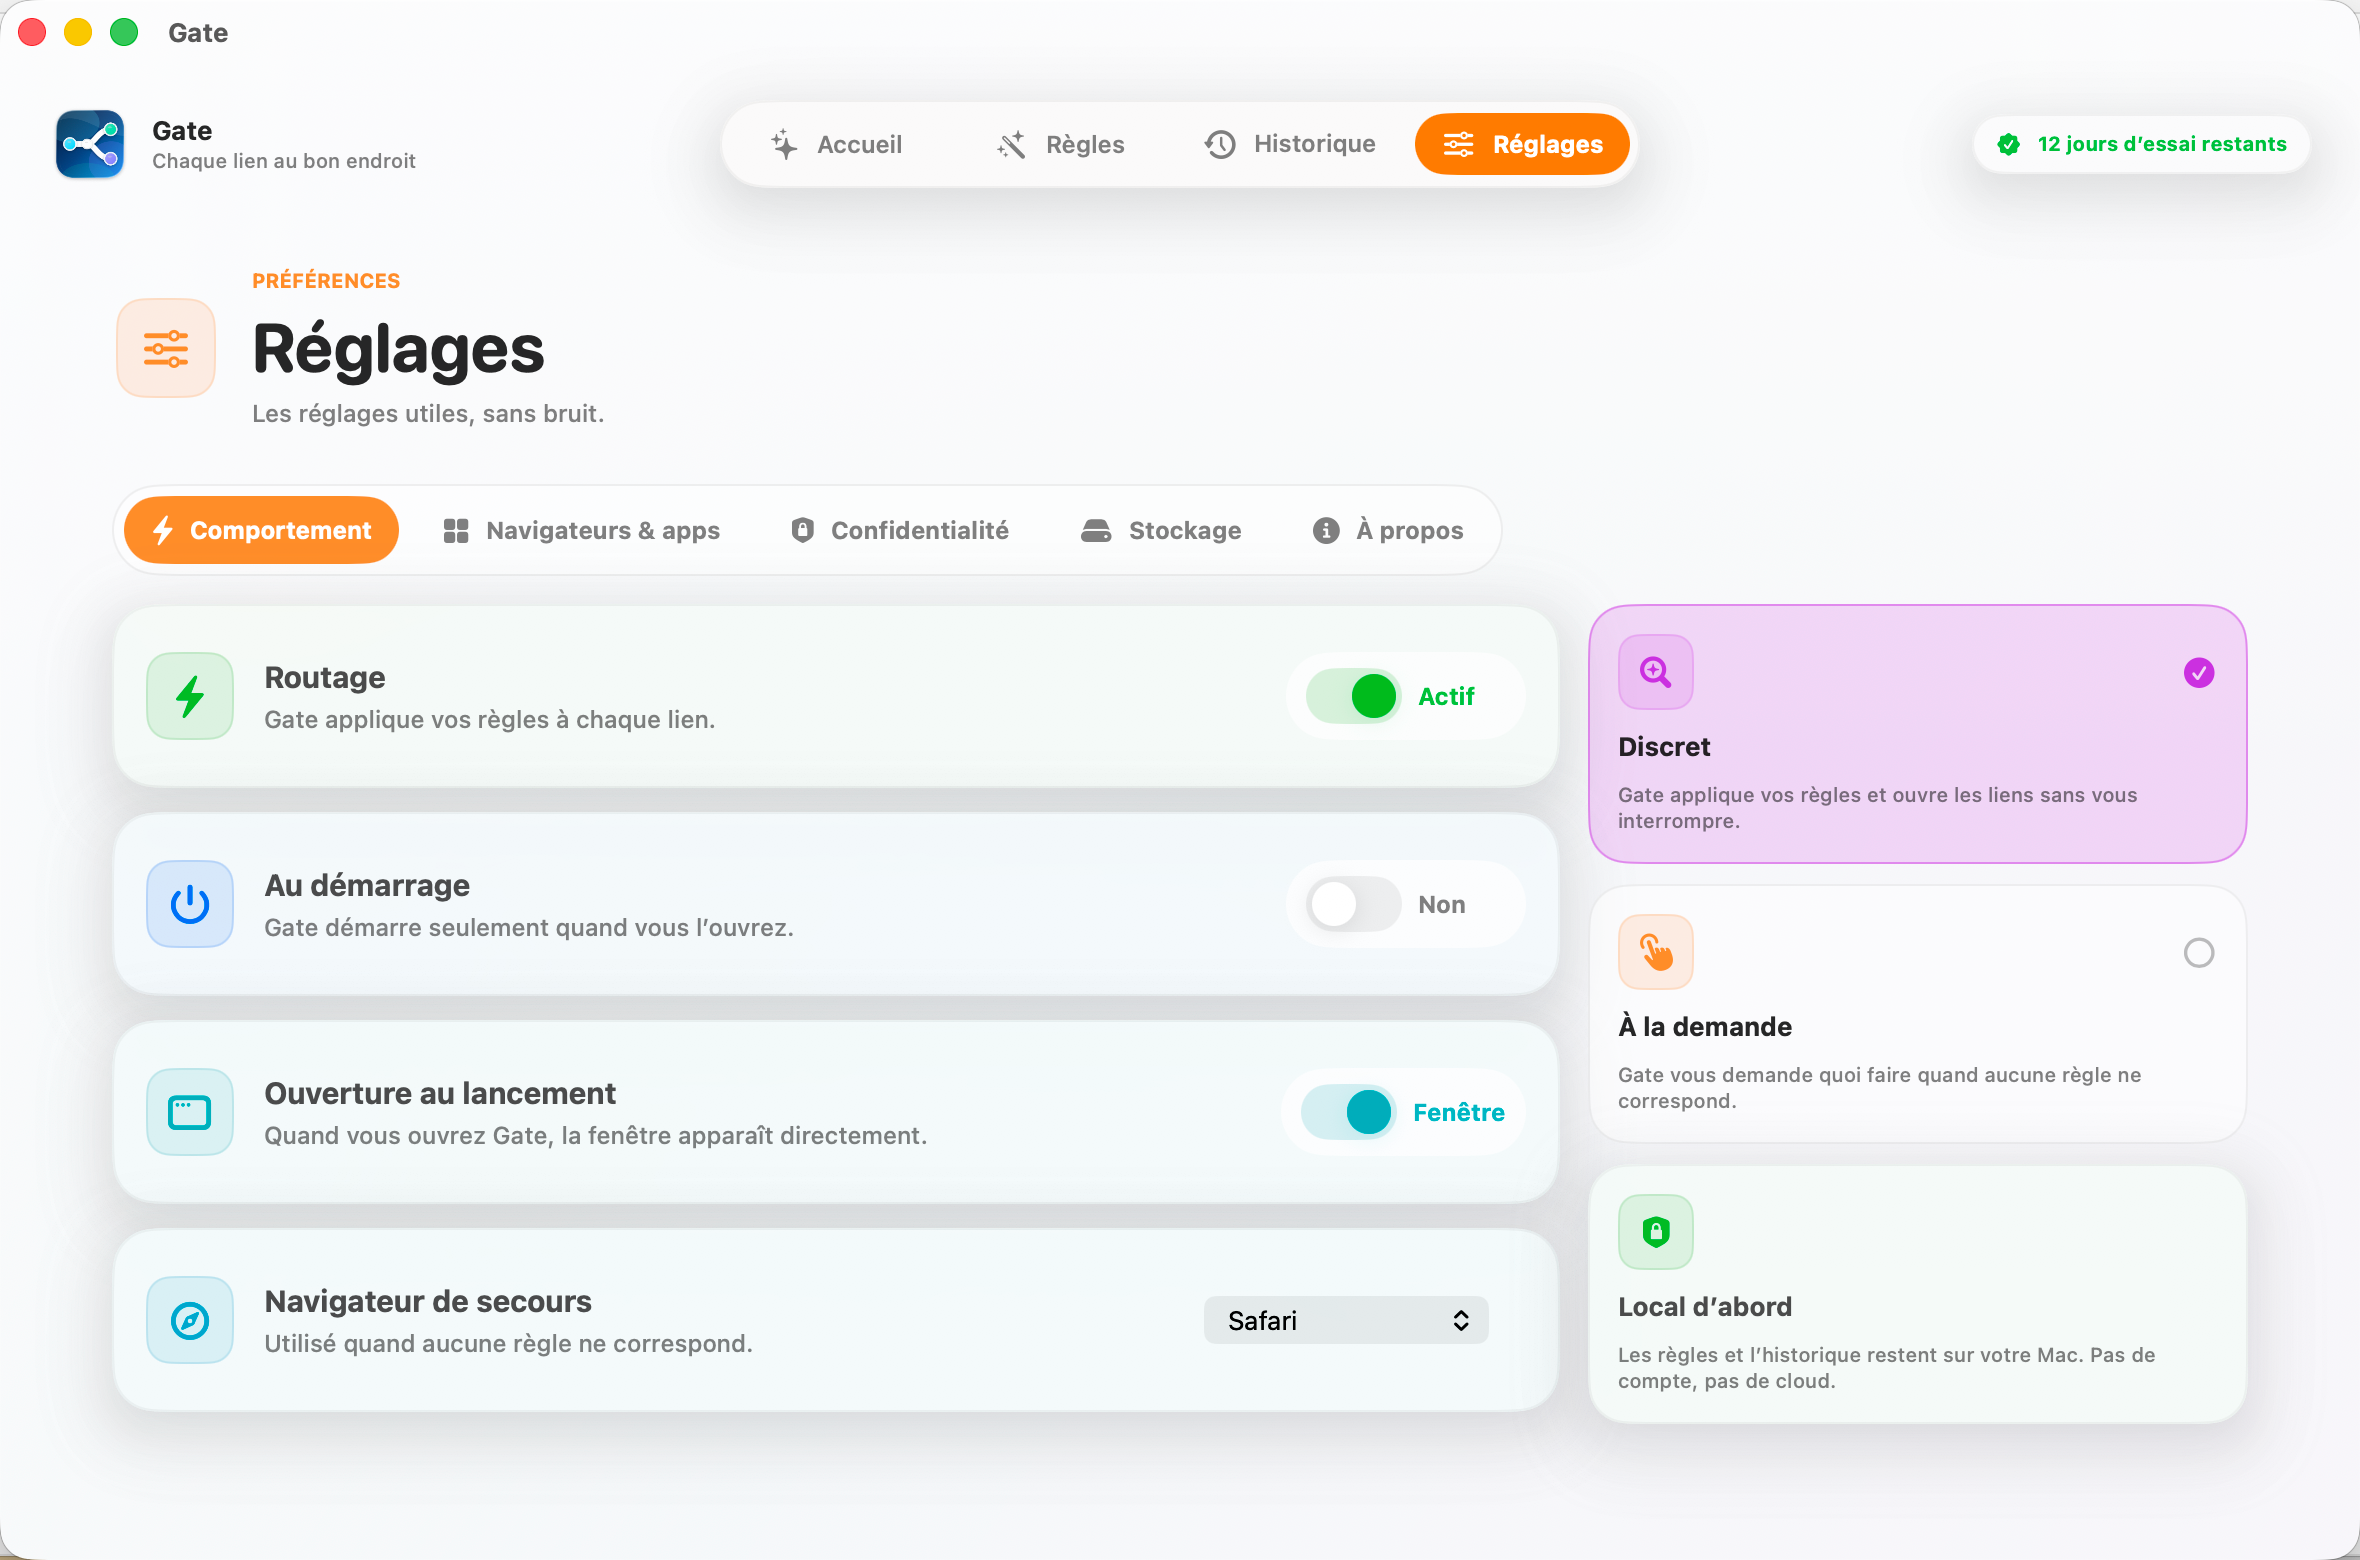Image resolution: width=2360 pixels, height=1560 pixels.
Task: Click the drive icon beside Stockage
Action: point(1096,530)
